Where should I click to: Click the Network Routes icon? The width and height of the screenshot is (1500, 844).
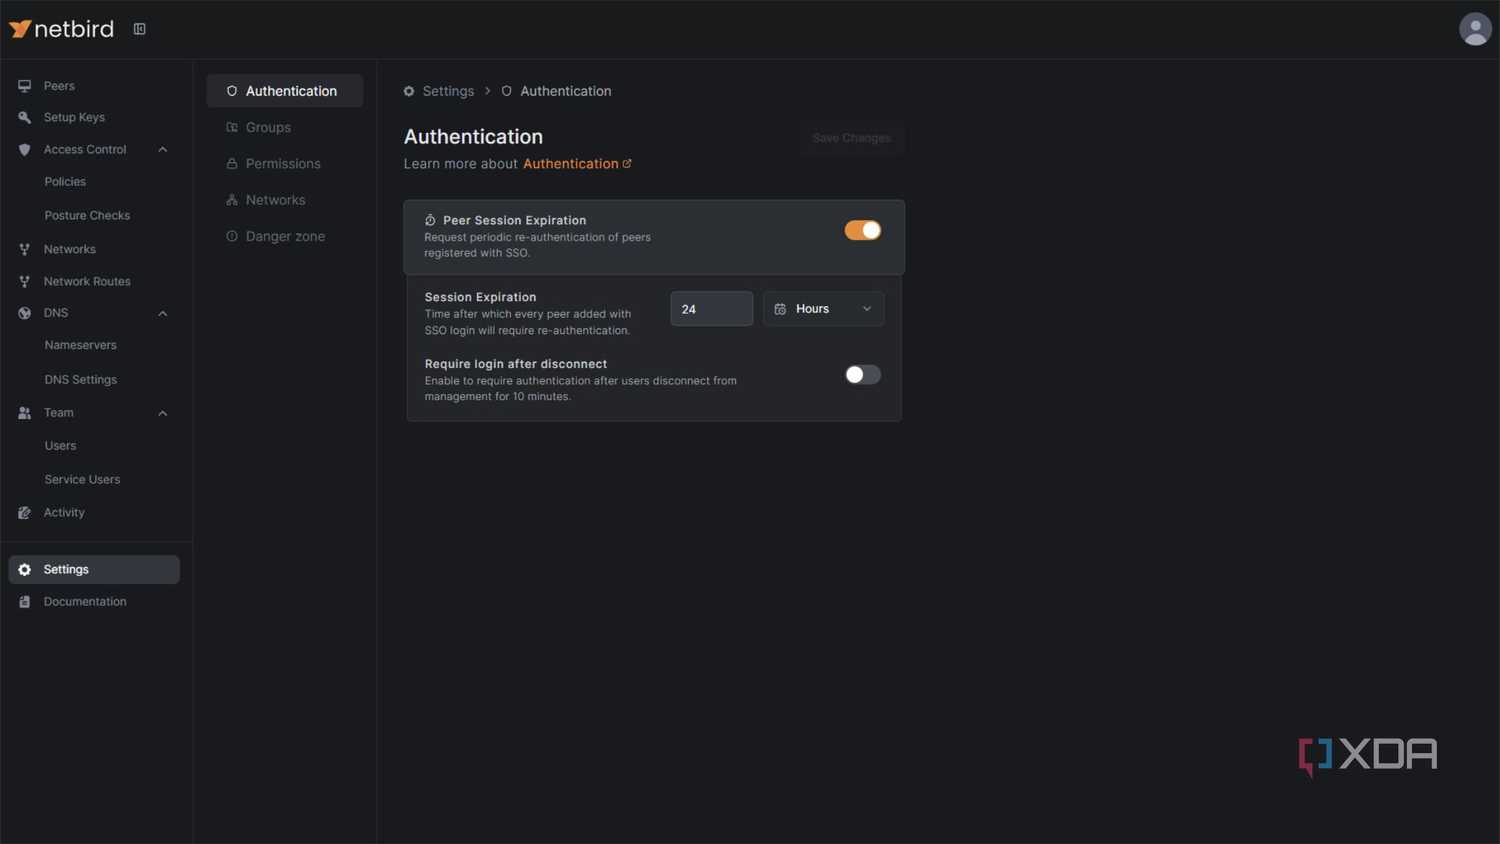(x=25, y=281)
